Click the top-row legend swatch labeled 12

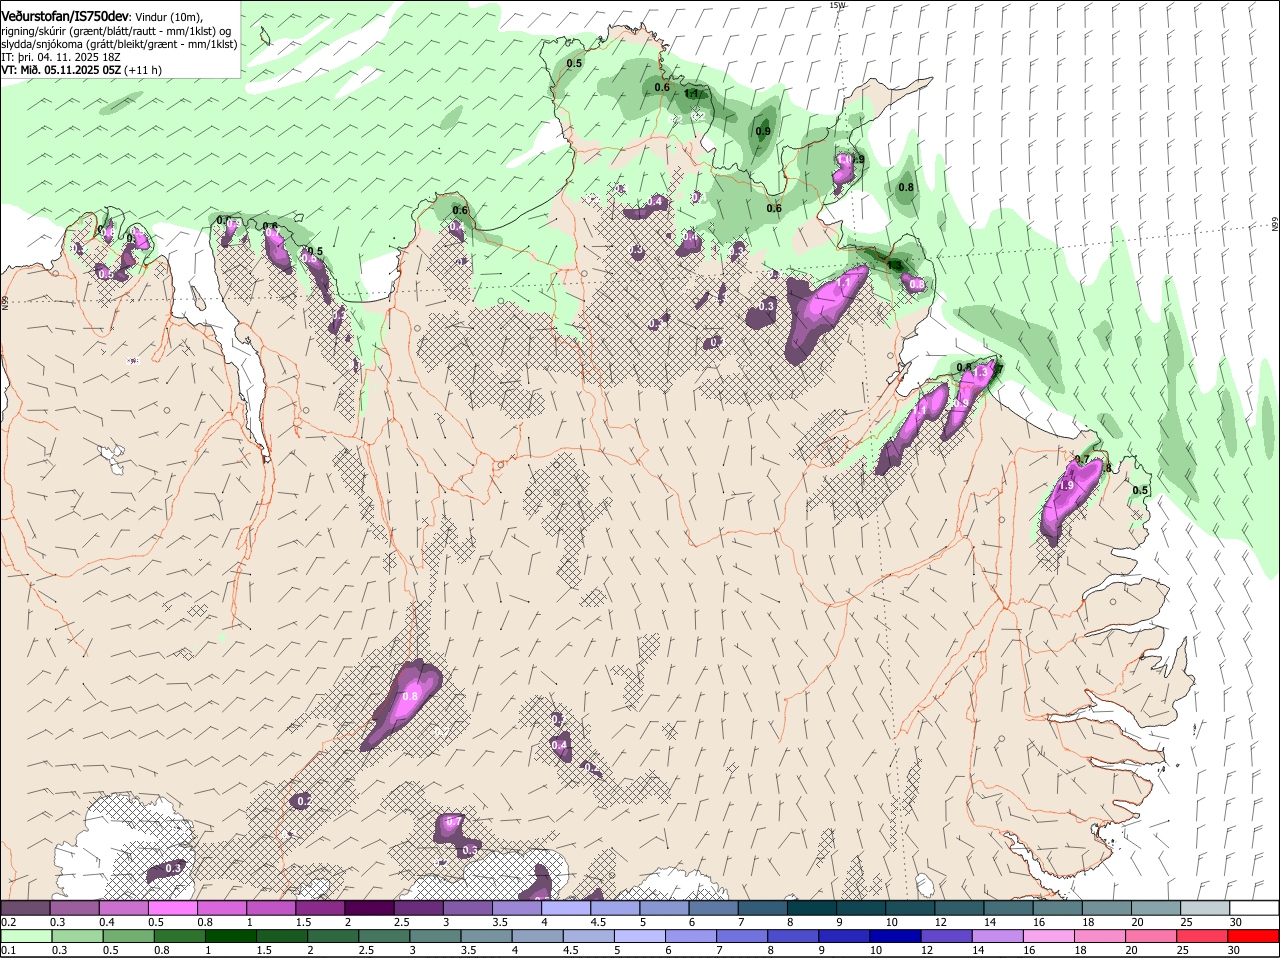pos(957,907)
